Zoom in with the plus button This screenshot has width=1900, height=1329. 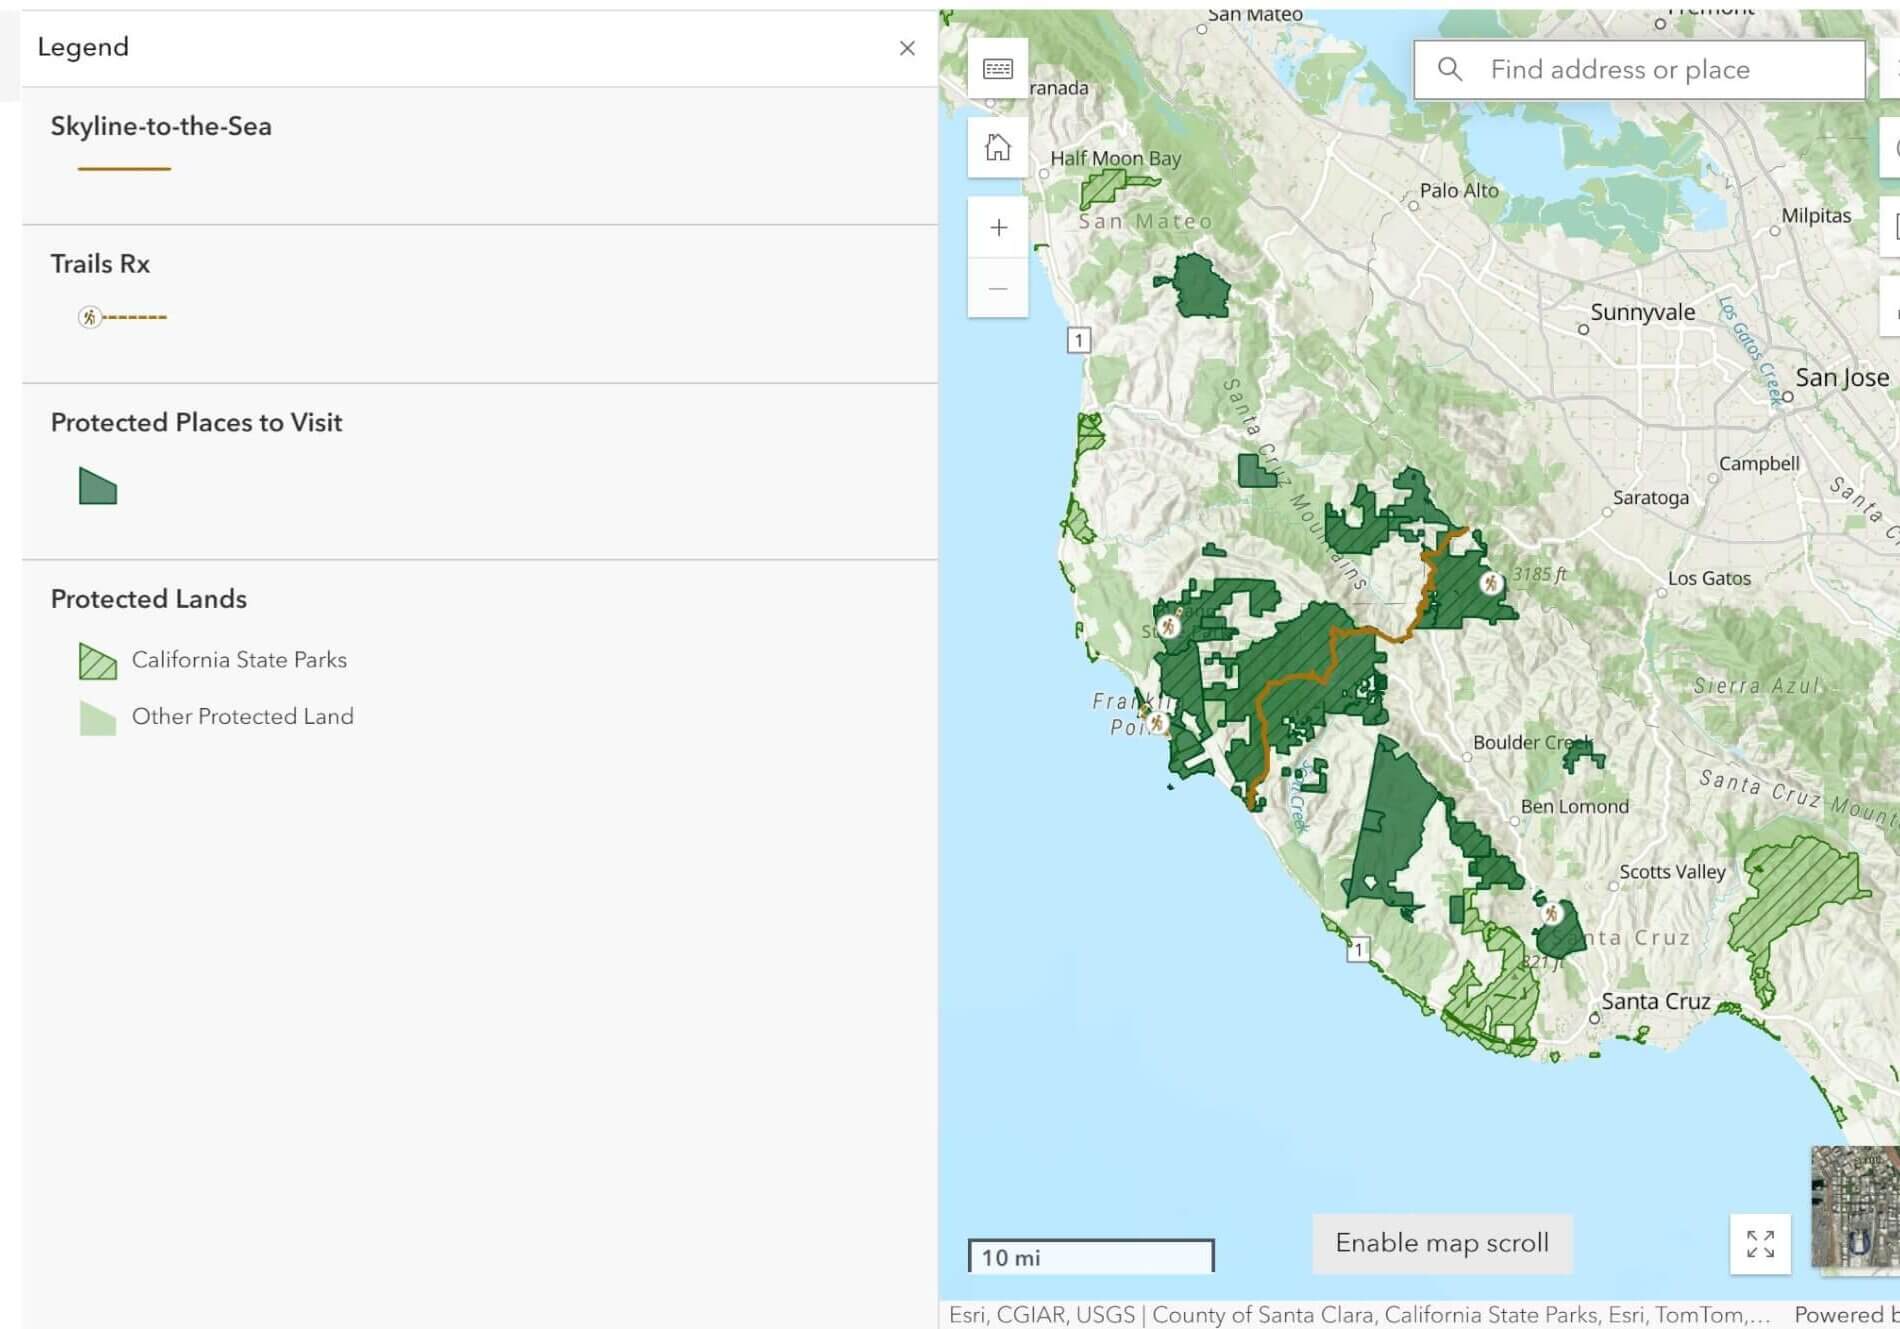[x=998, y=228]
